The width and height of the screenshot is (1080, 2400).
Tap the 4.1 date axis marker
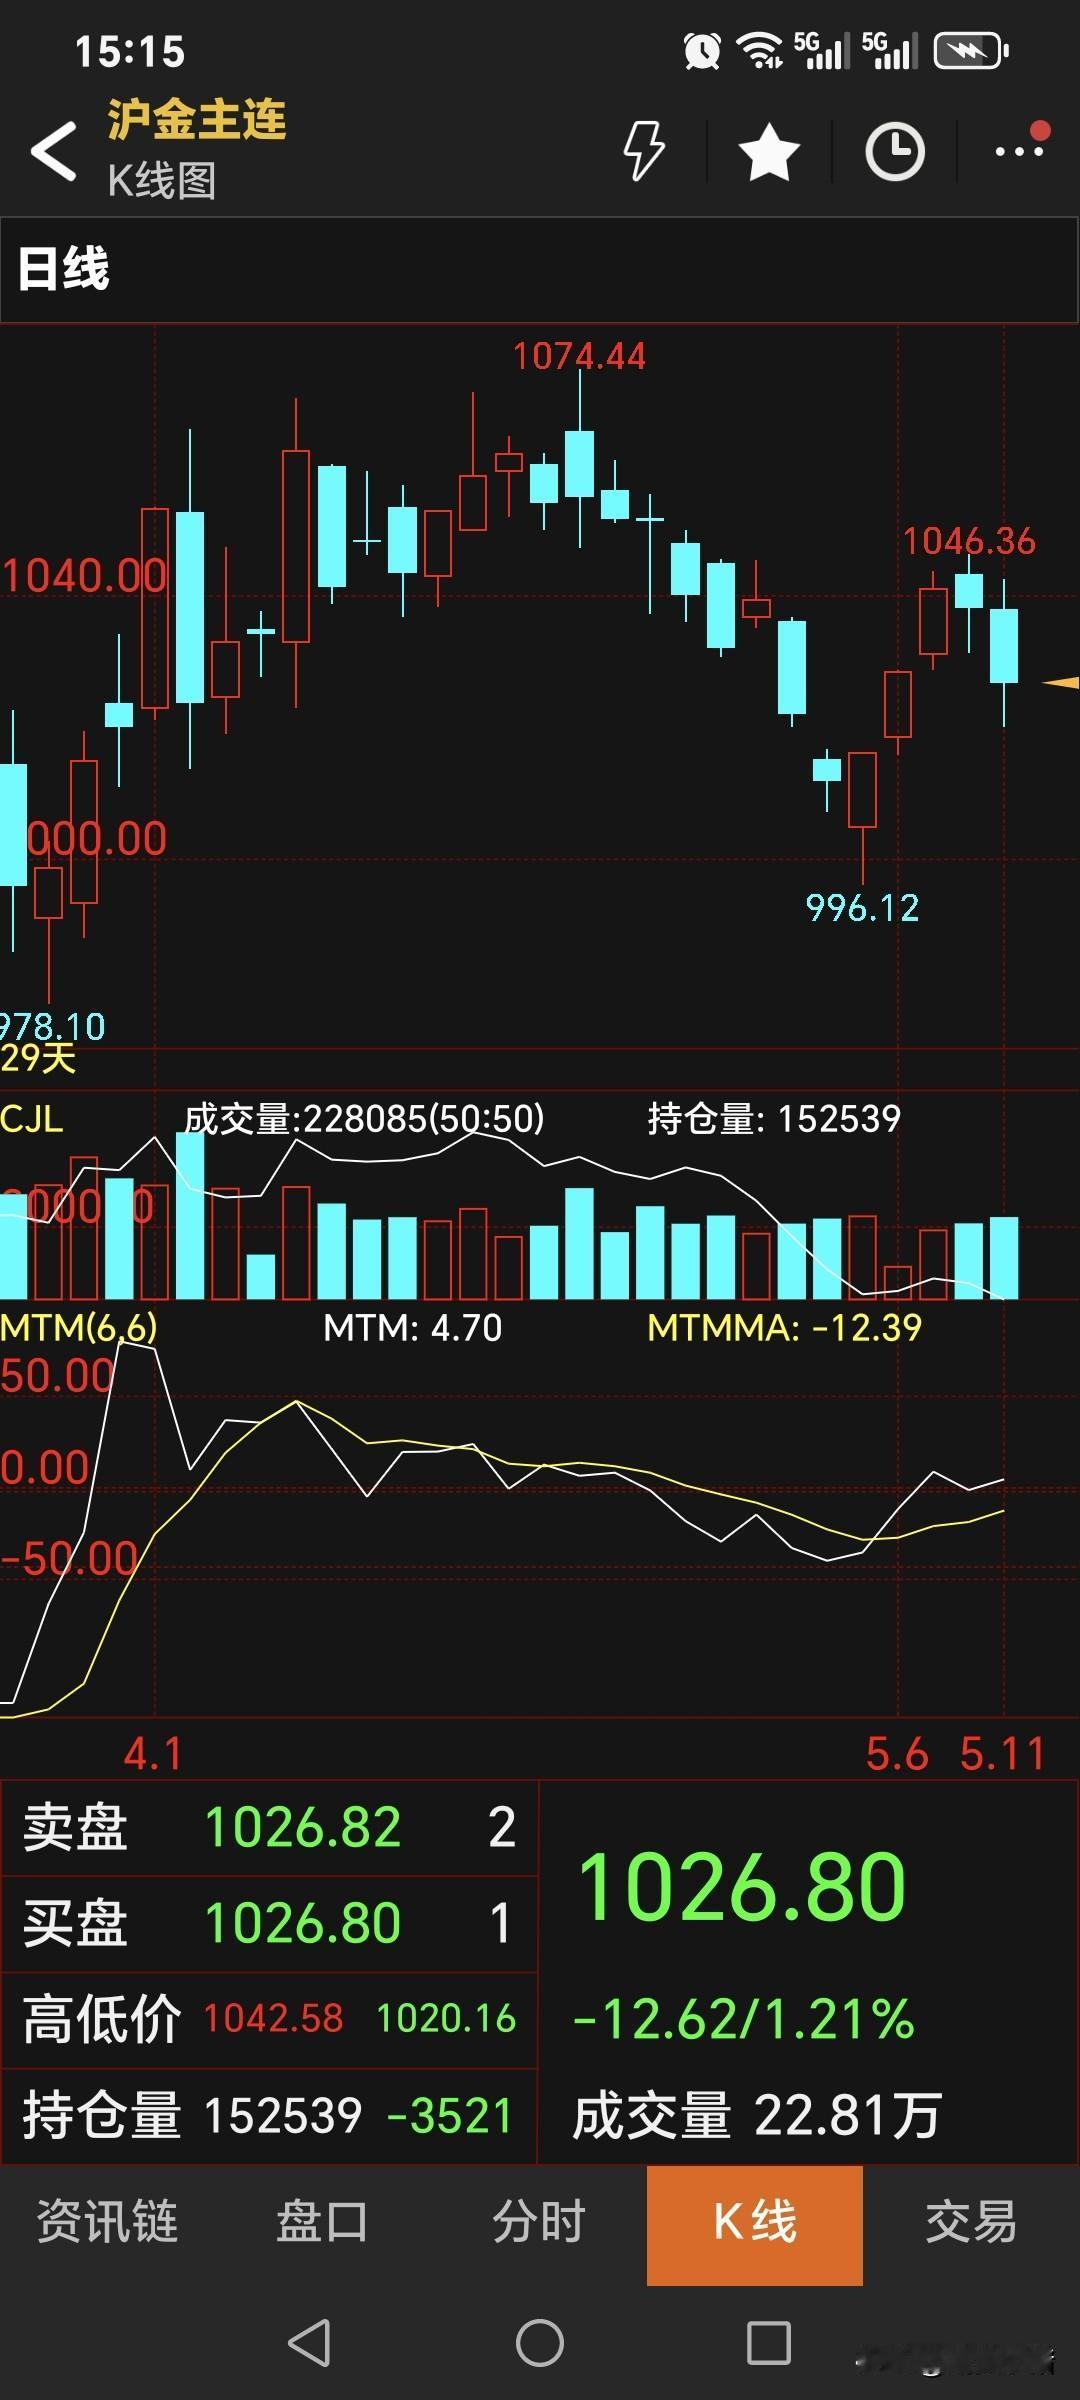tap(153, 1753)
